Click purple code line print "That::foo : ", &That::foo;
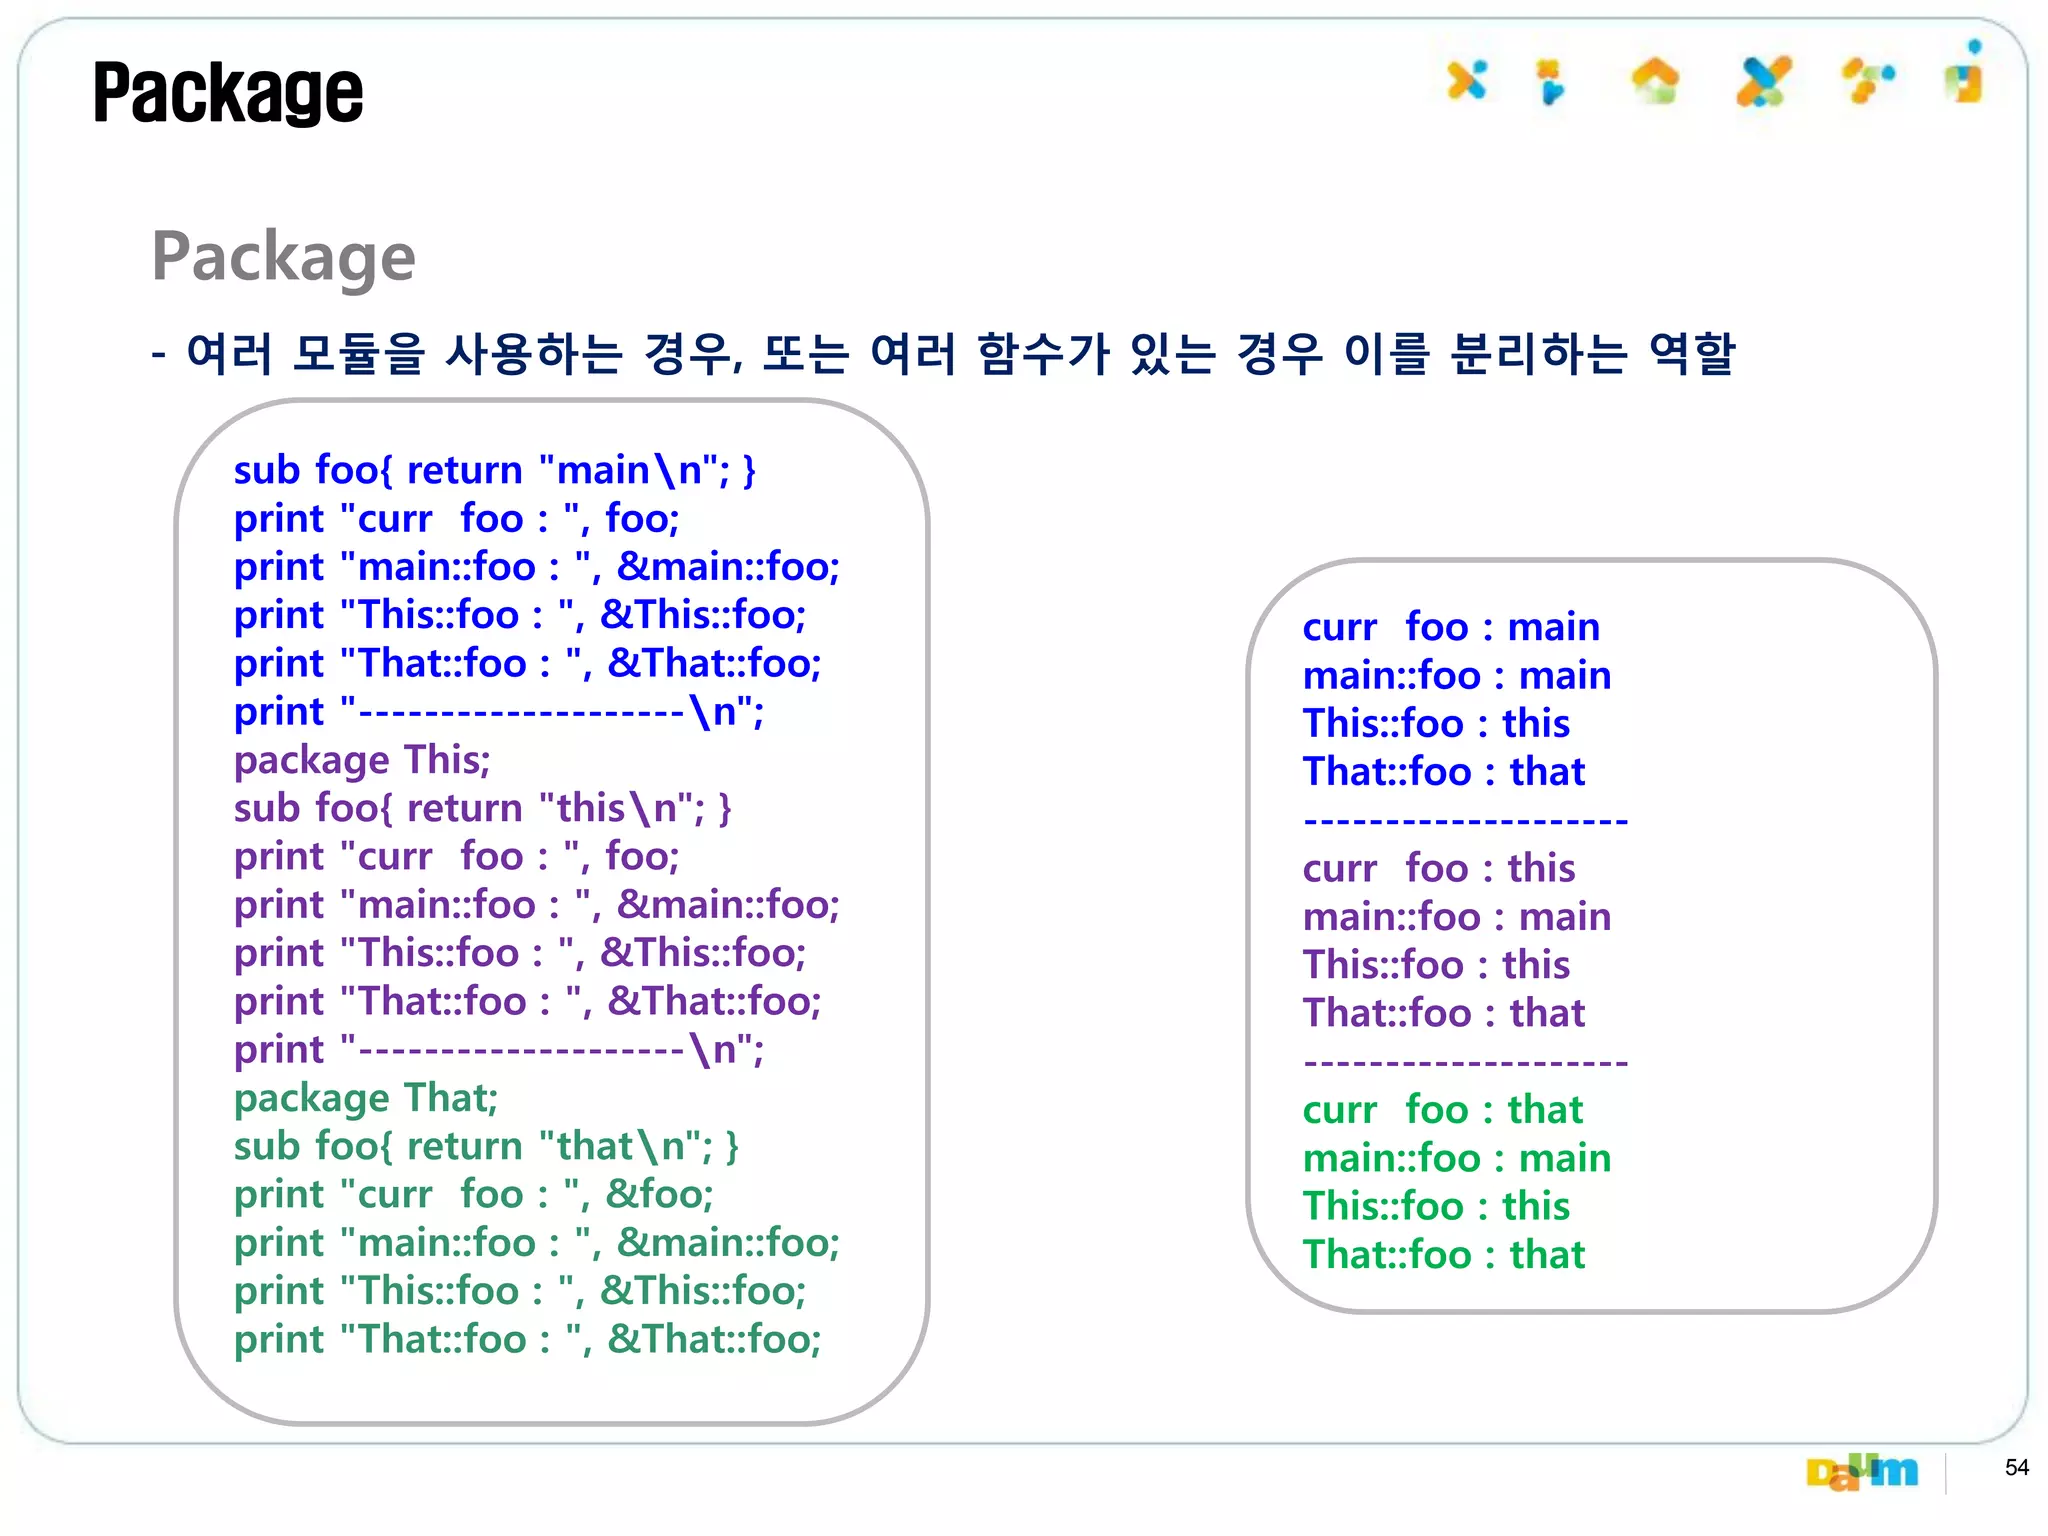Screen dimensions: 2048x1536 point(528,1001)
